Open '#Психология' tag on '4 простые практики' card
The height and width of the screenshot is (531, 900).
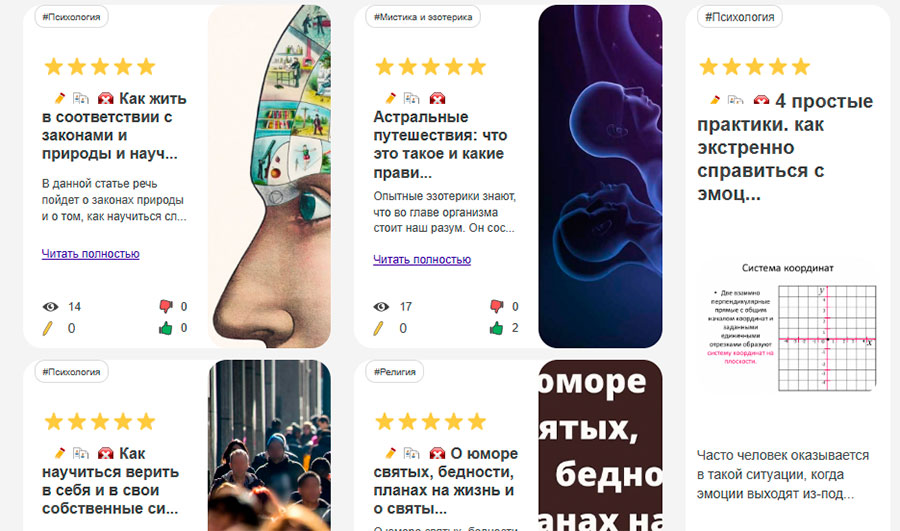point(739,17)
